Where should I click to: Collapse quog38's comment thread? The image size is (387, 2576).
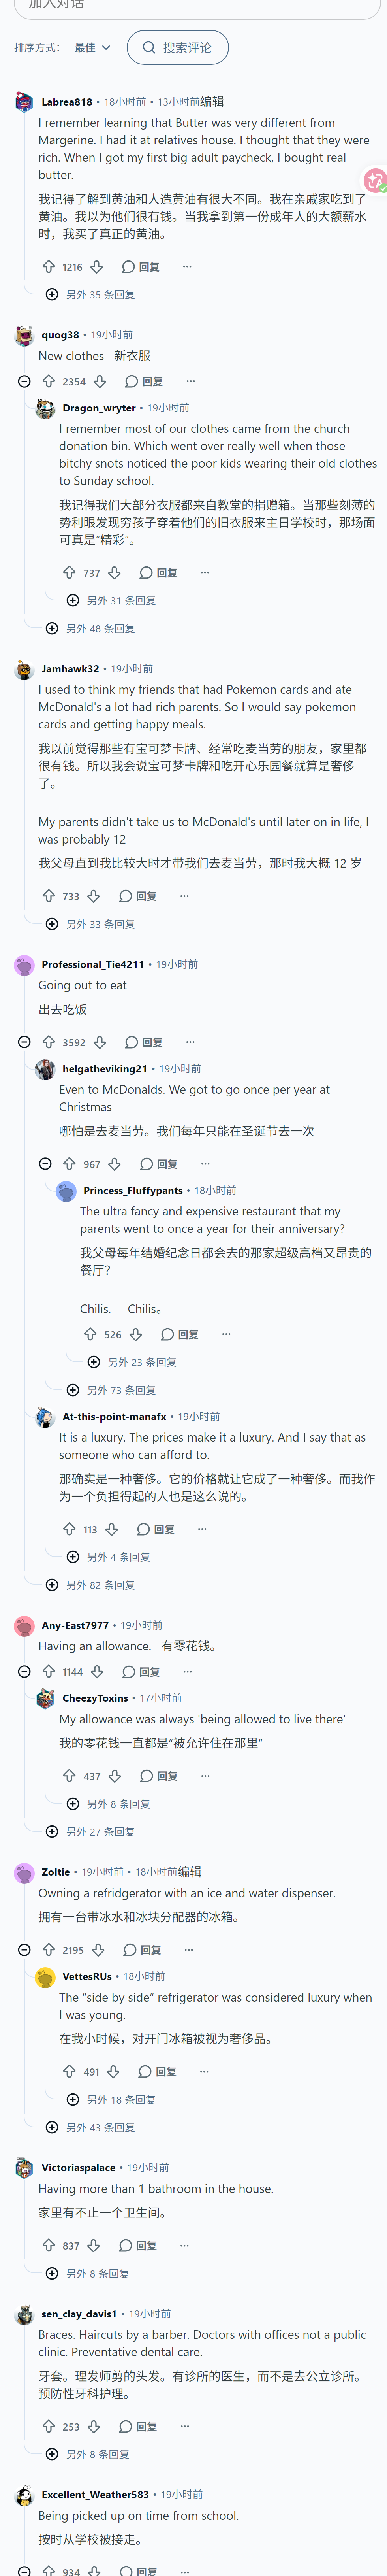coord(25,381)
